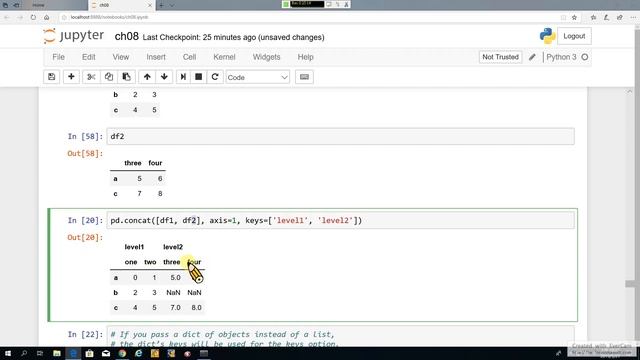Click the Out[20] output prompt
Image resolution: width=640 pixels, height=360 pixels.
coord(85,238)
